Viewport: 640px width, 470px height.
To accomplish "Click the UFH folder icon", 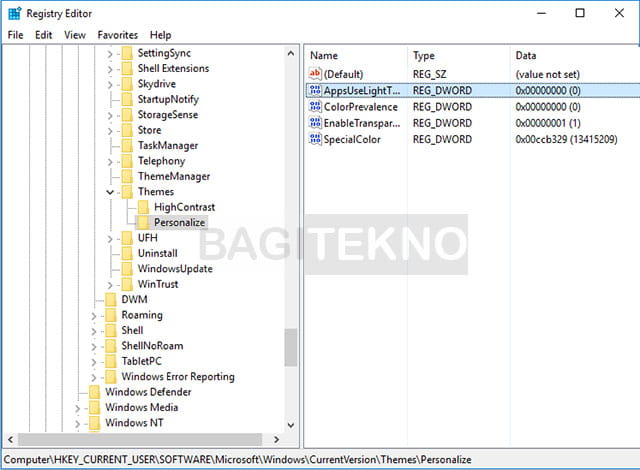I will pos(127,238).
